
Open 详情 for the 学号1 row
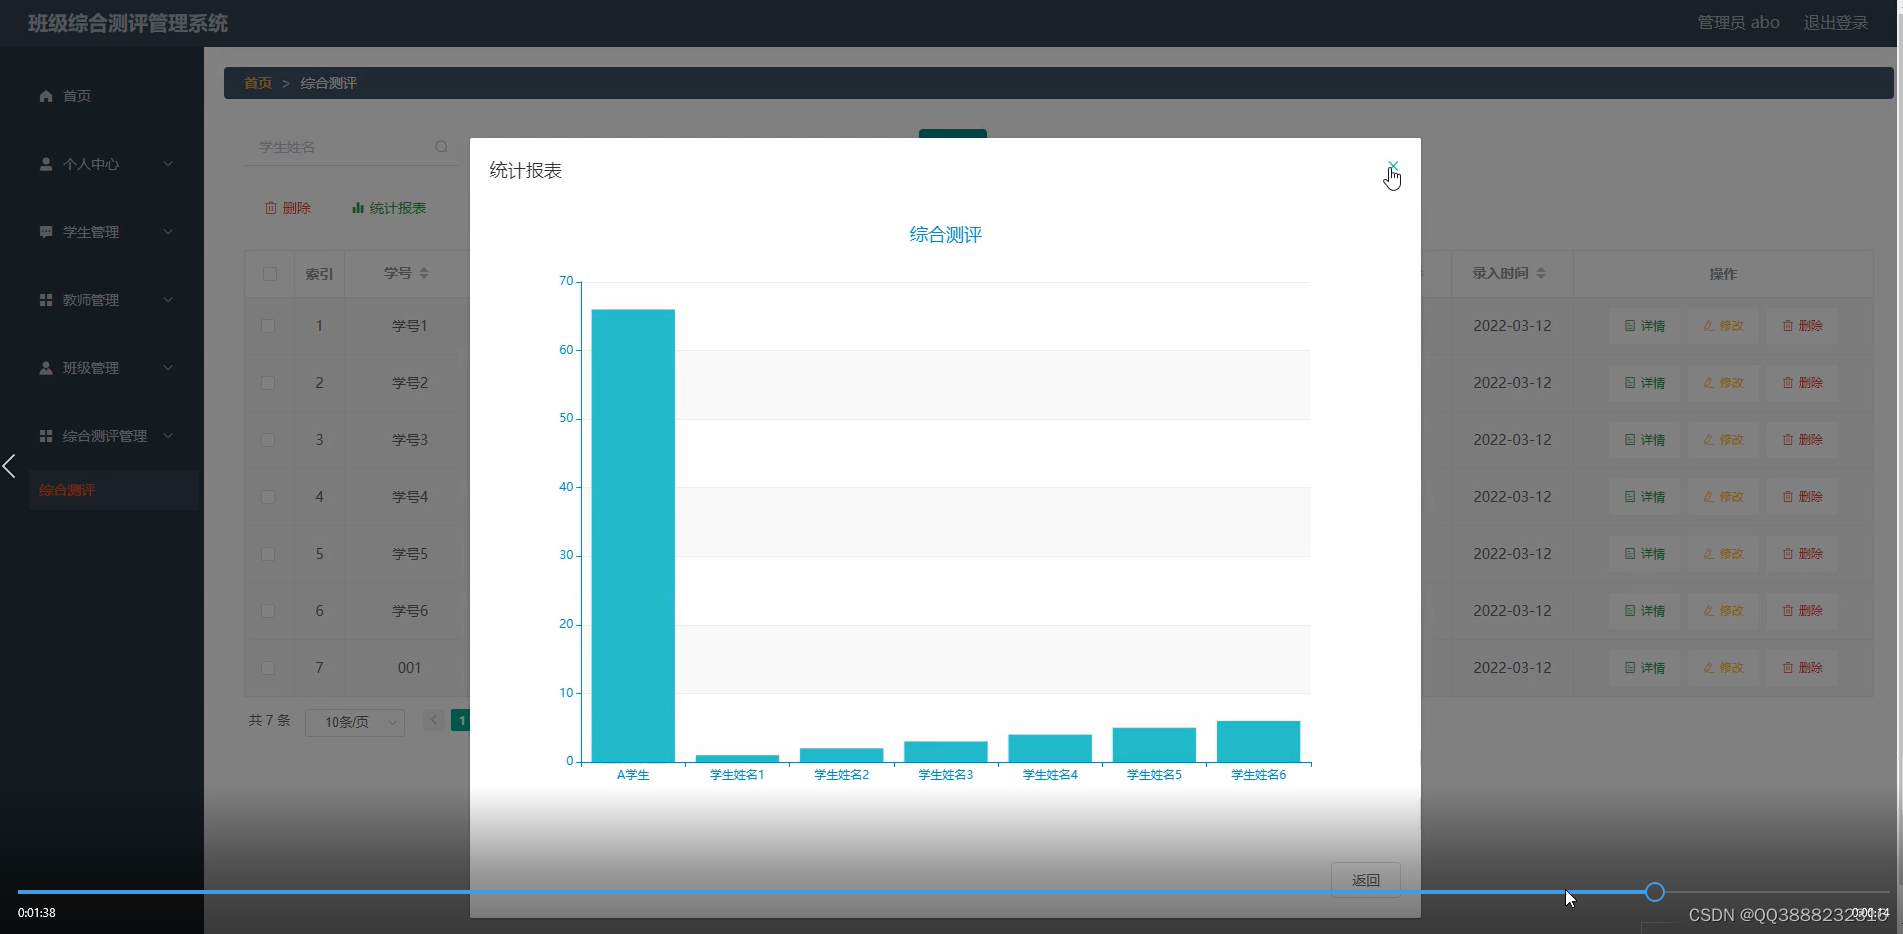1644,326
